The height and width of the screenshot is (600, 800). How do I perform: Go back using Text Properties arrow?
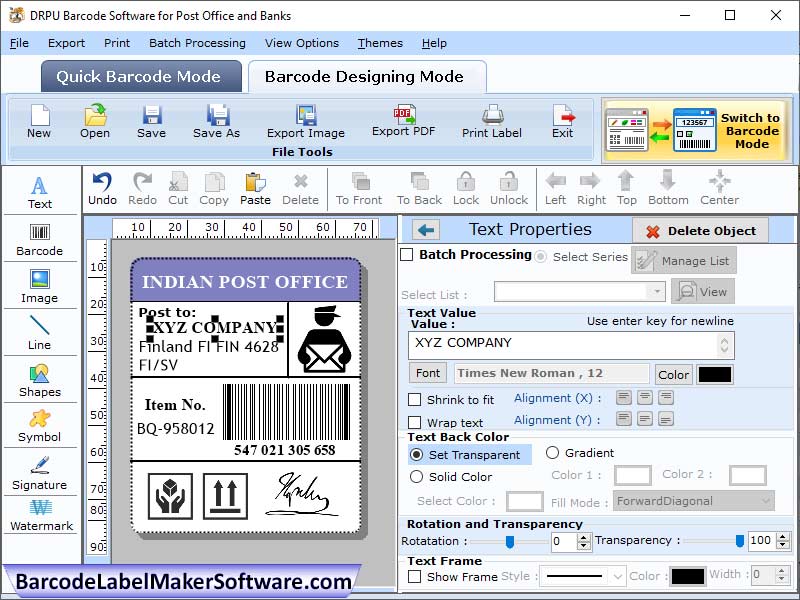click(426, 230)
